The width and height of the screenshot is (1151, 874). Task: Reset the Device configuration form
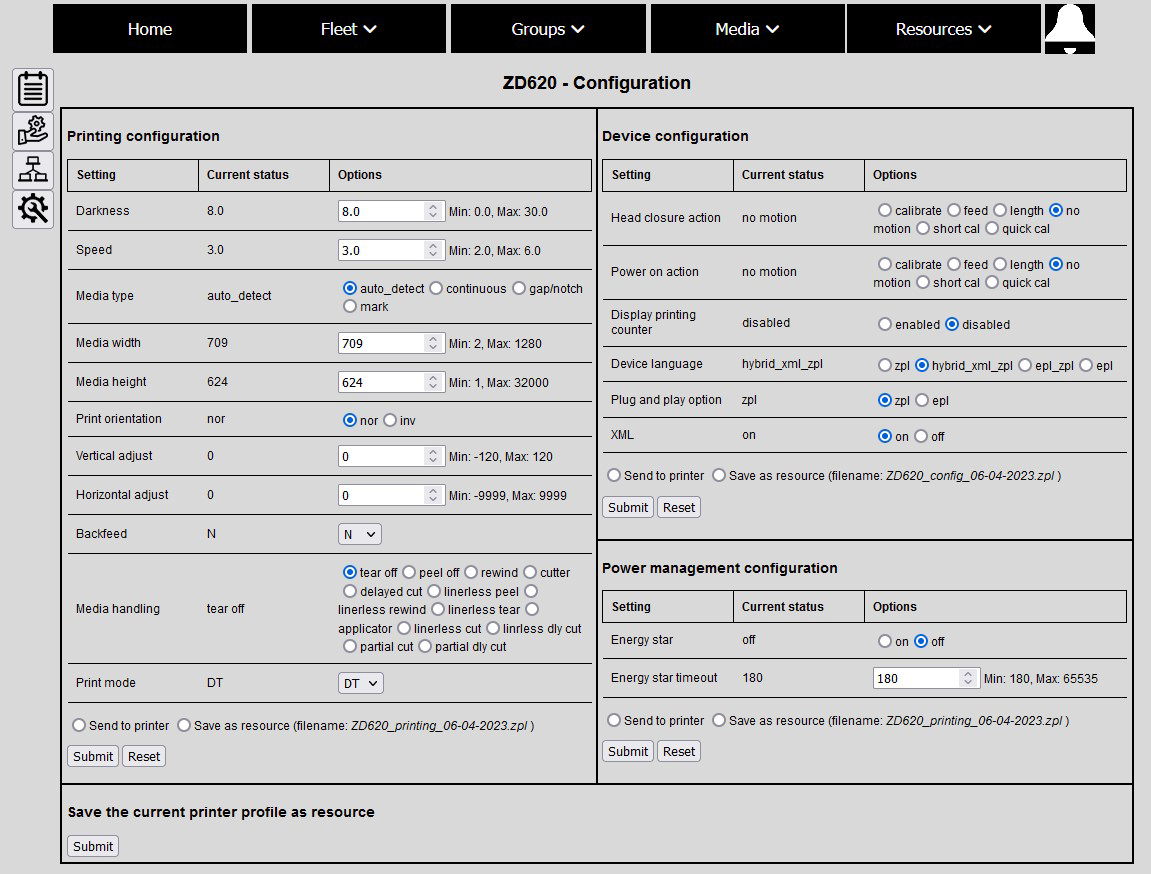[679, 507]
